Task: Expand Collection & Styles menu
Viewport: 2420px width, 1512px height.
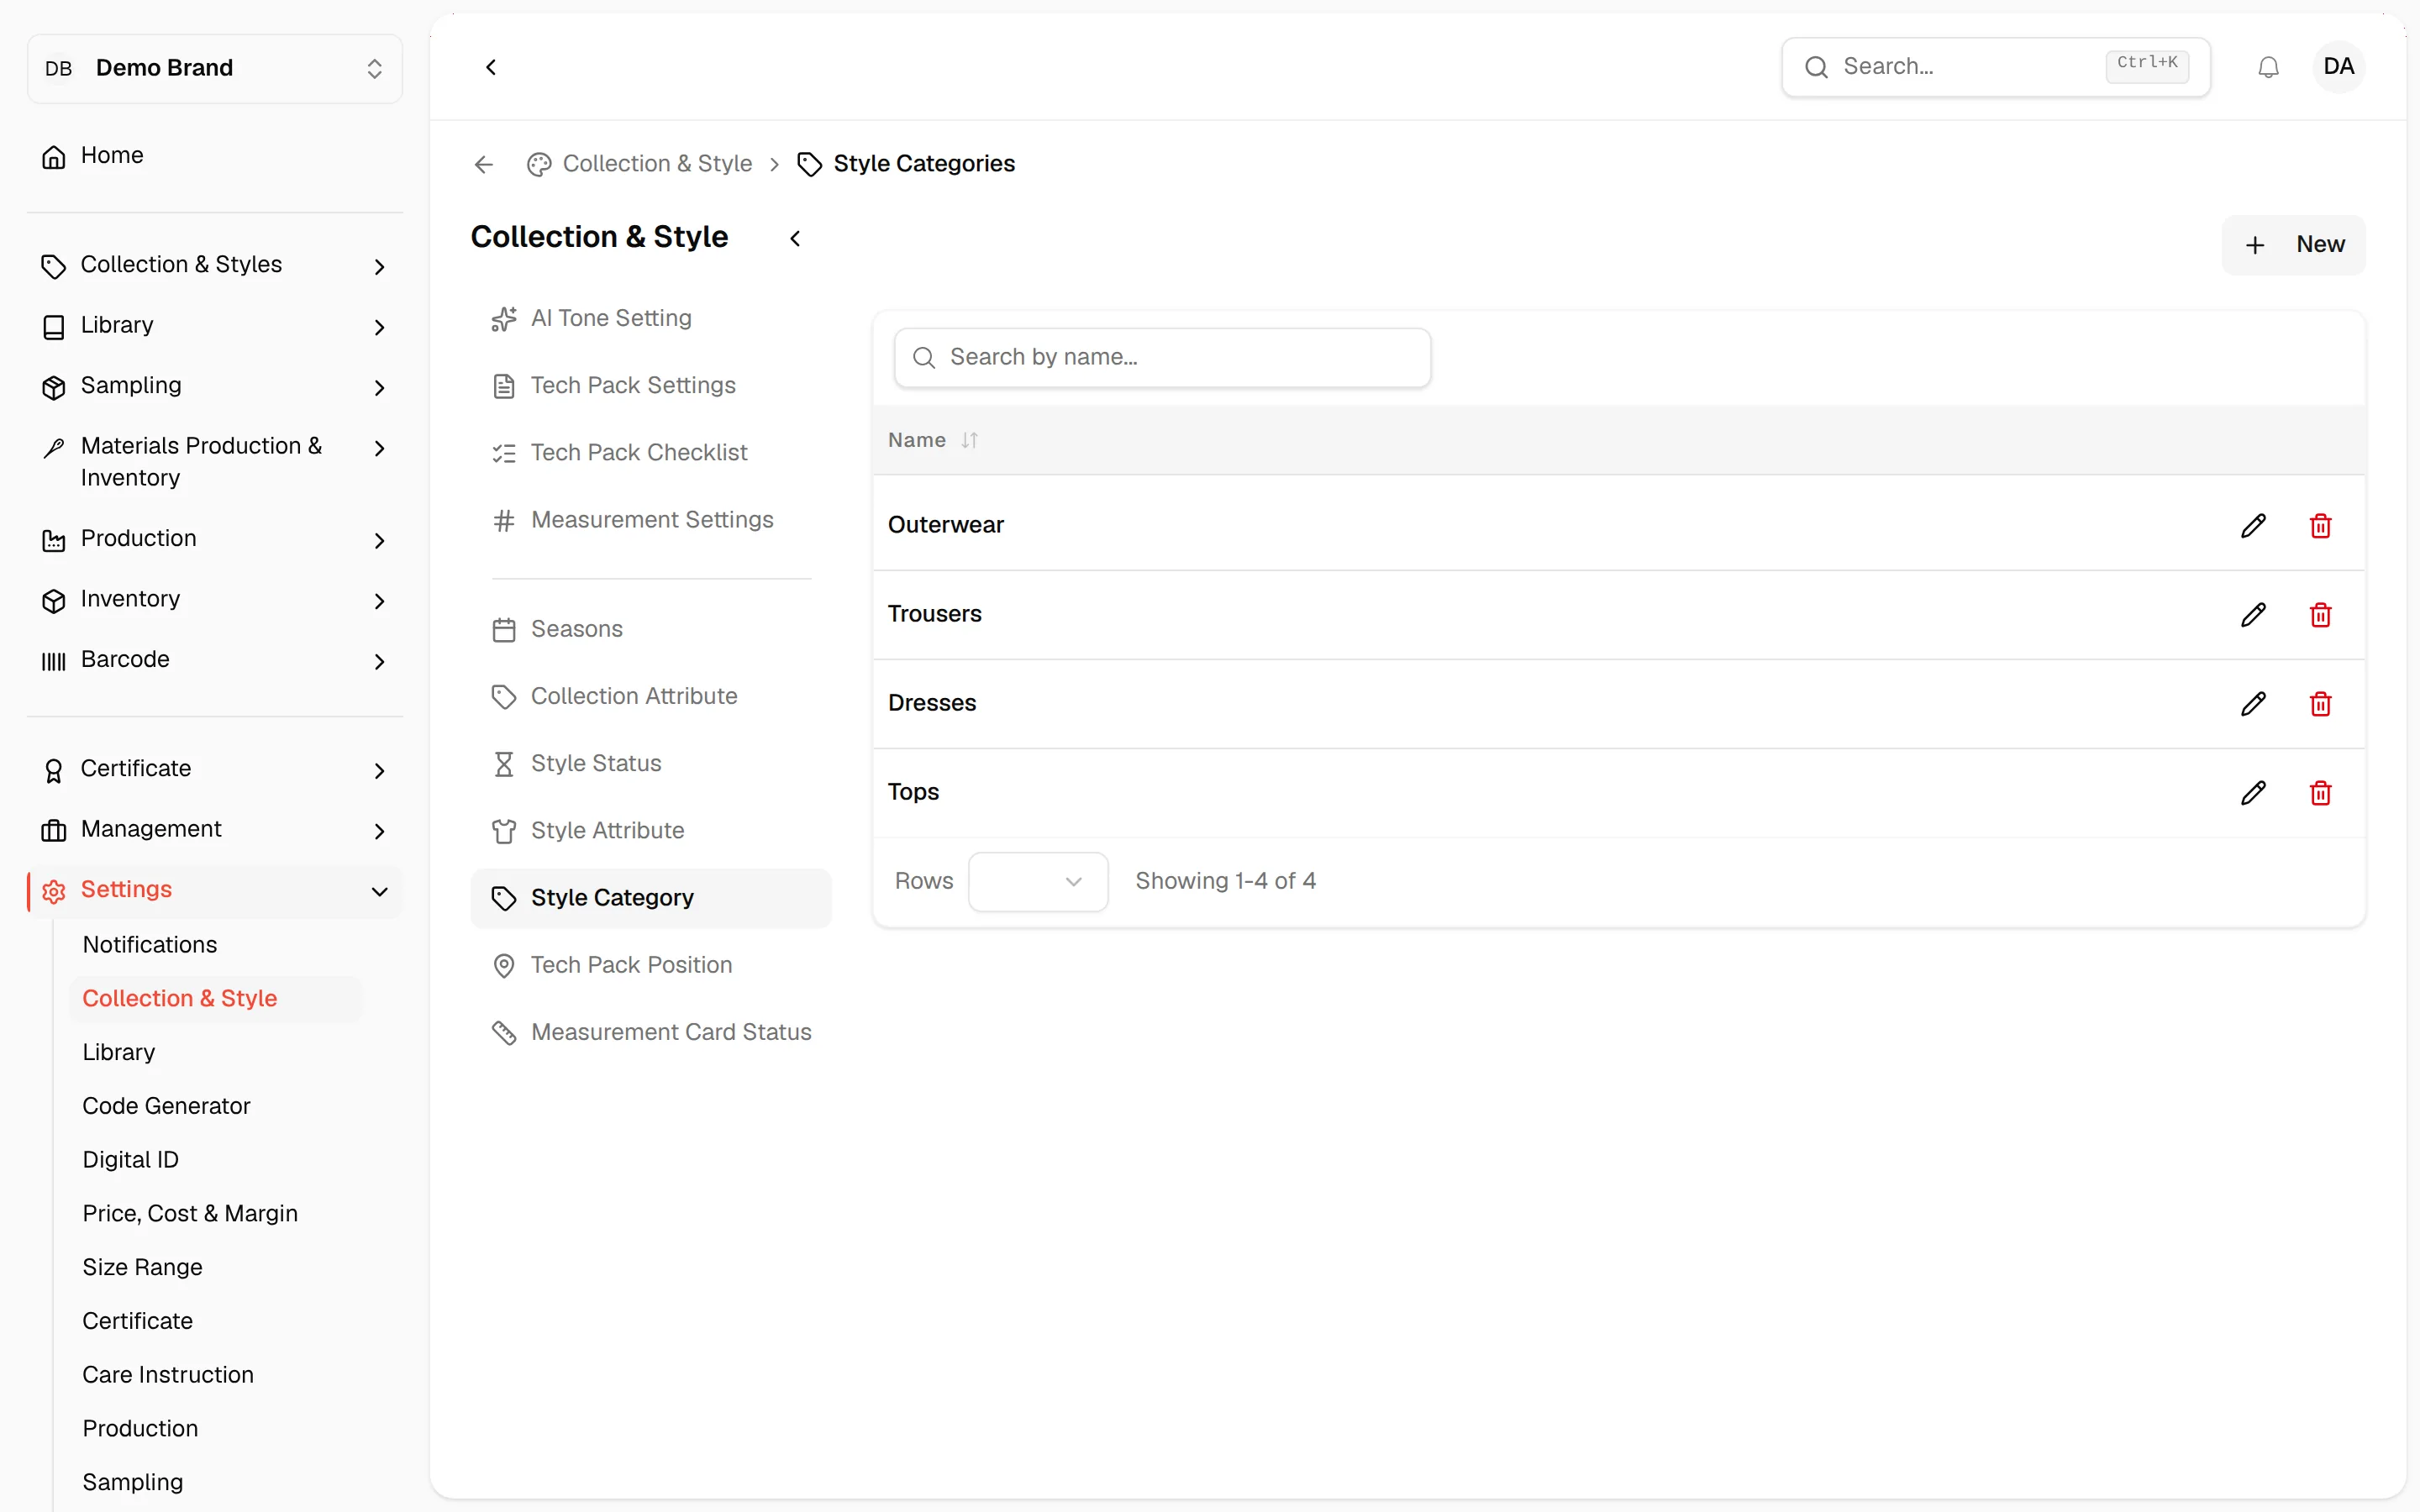Action: click(379, 266)
